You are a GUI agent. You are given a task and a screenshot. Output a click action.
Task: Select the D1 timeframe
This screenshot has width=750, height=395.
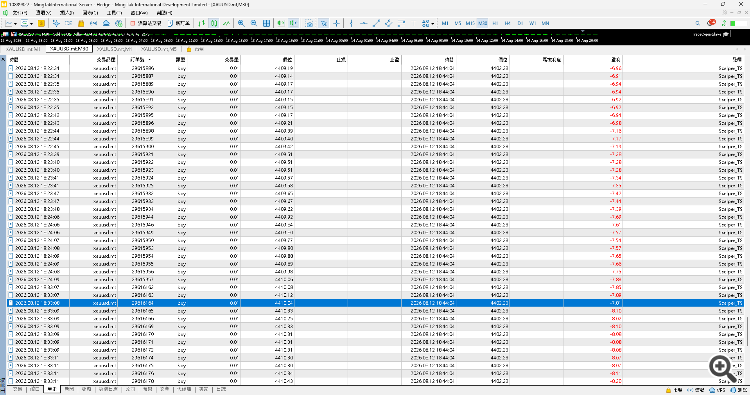(x=520, y=23)
